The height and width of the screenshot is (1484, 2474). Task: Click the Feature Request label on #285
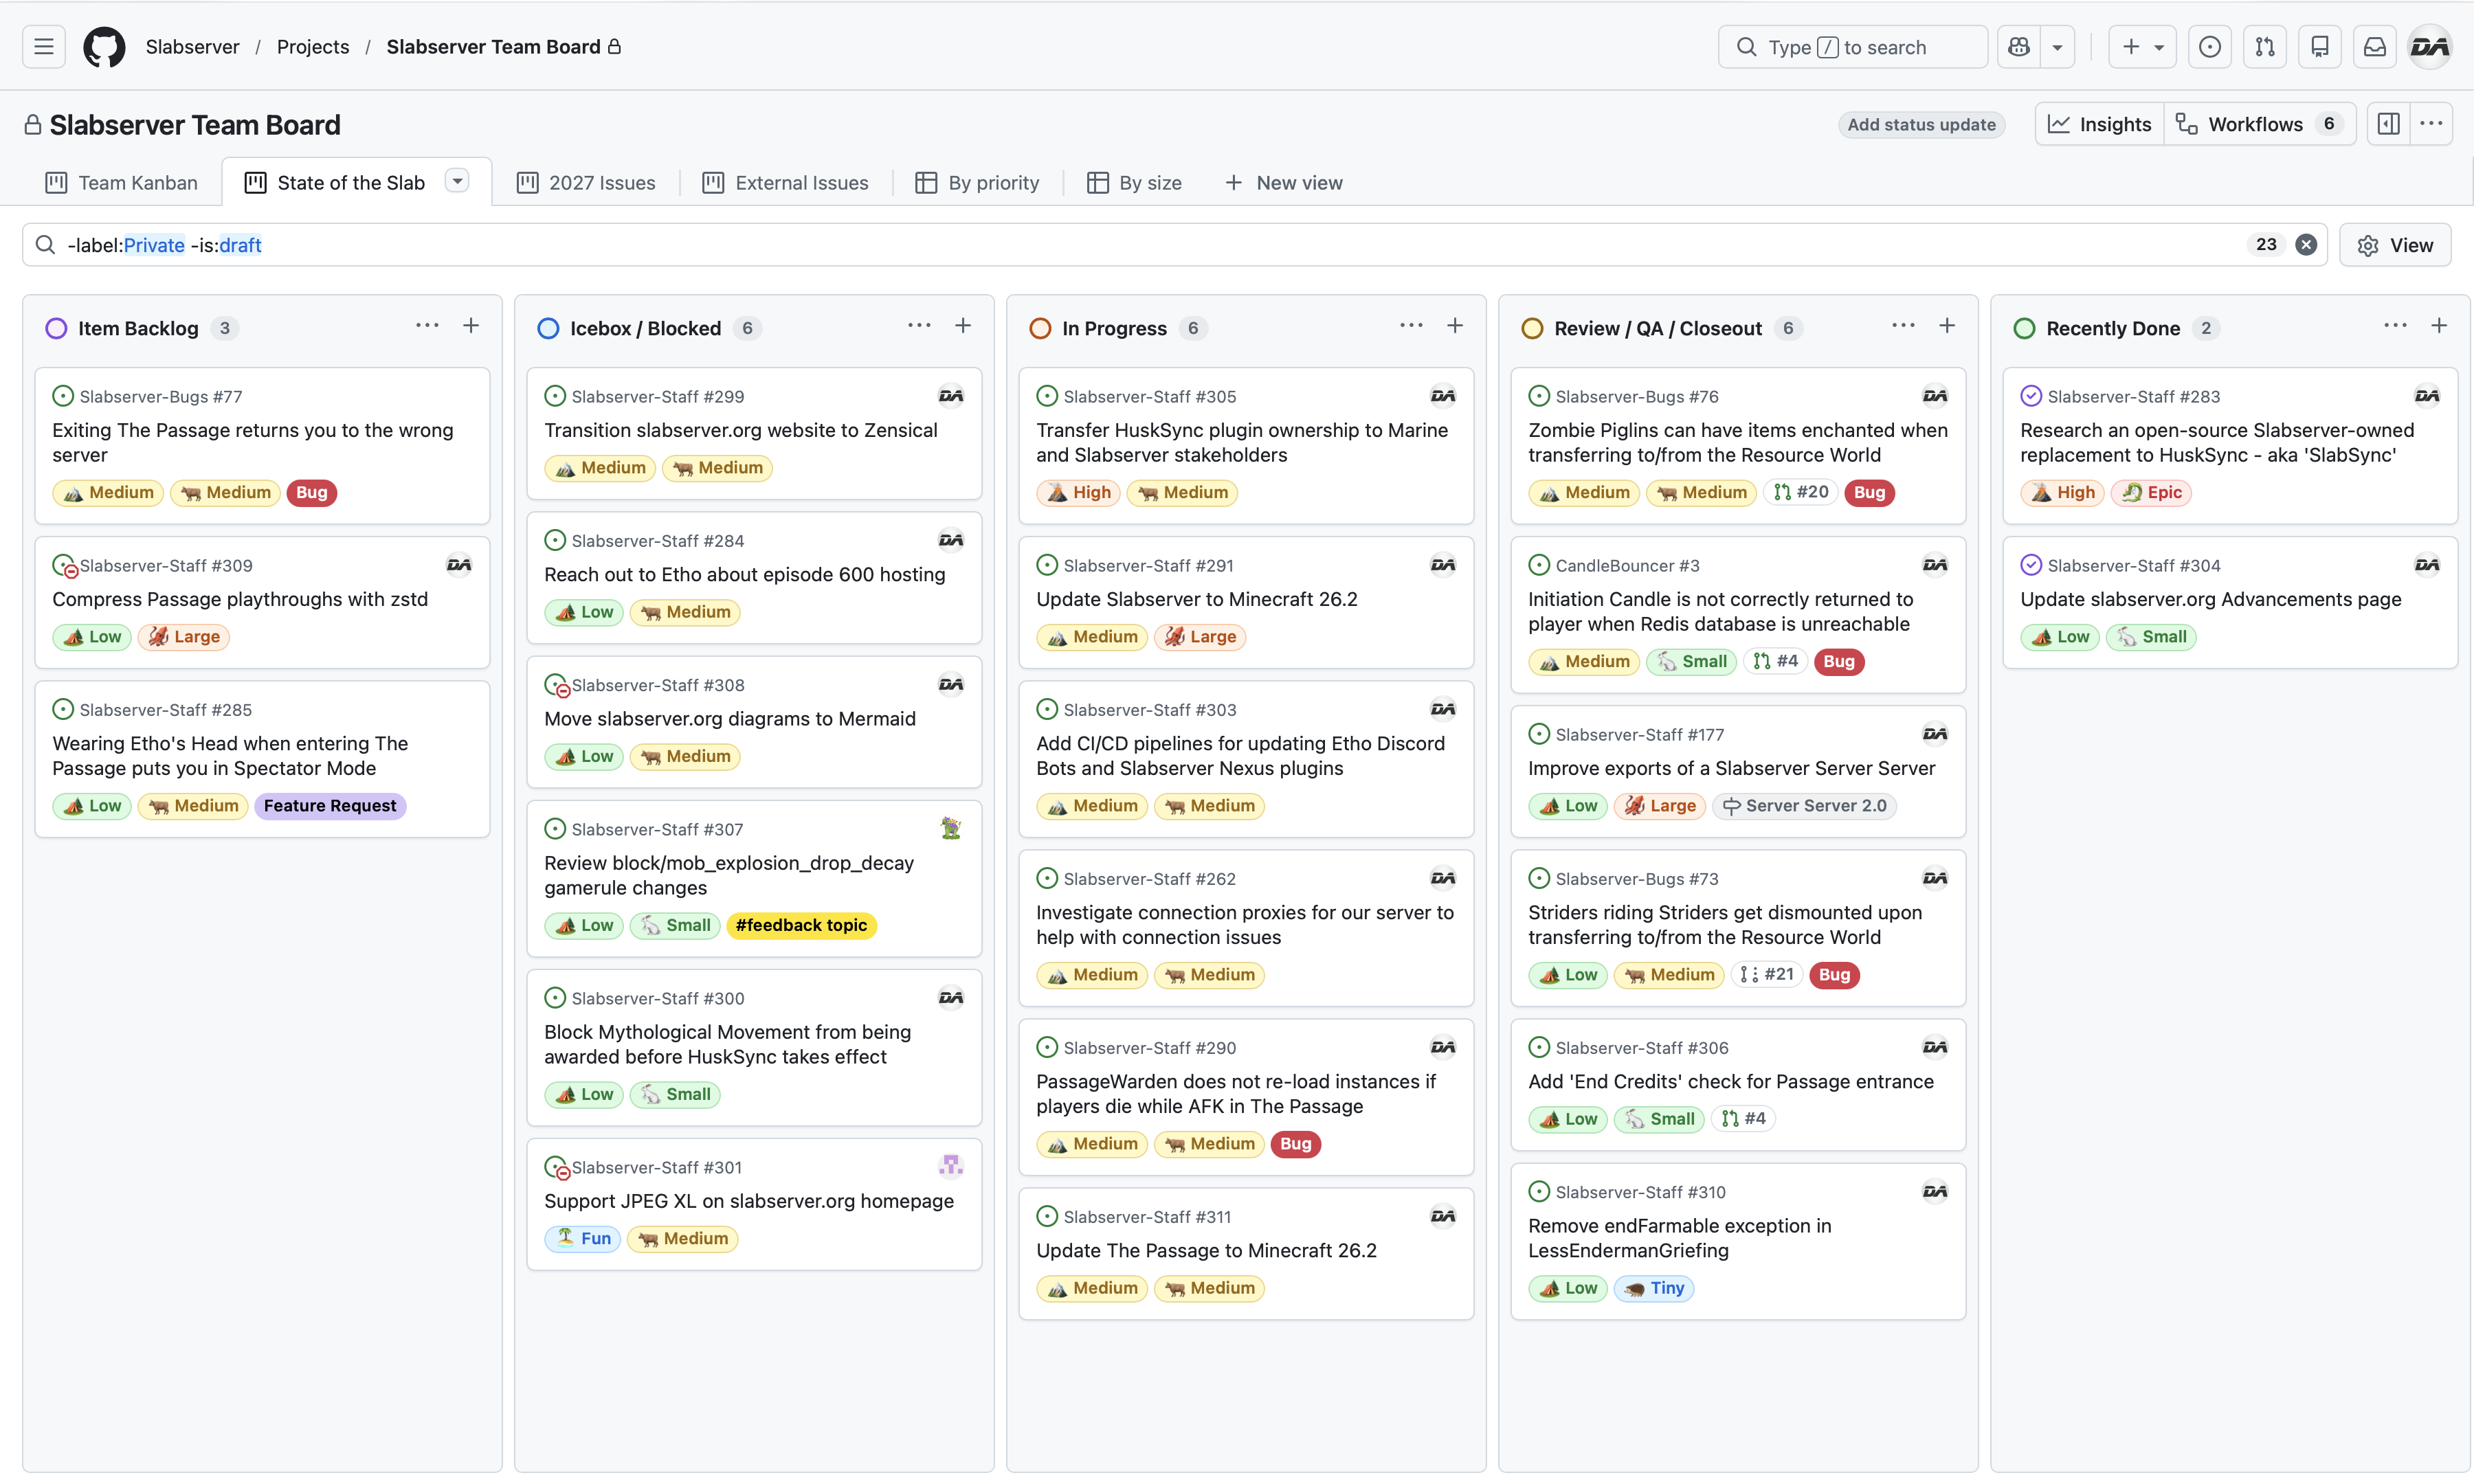tap(330, 806)
